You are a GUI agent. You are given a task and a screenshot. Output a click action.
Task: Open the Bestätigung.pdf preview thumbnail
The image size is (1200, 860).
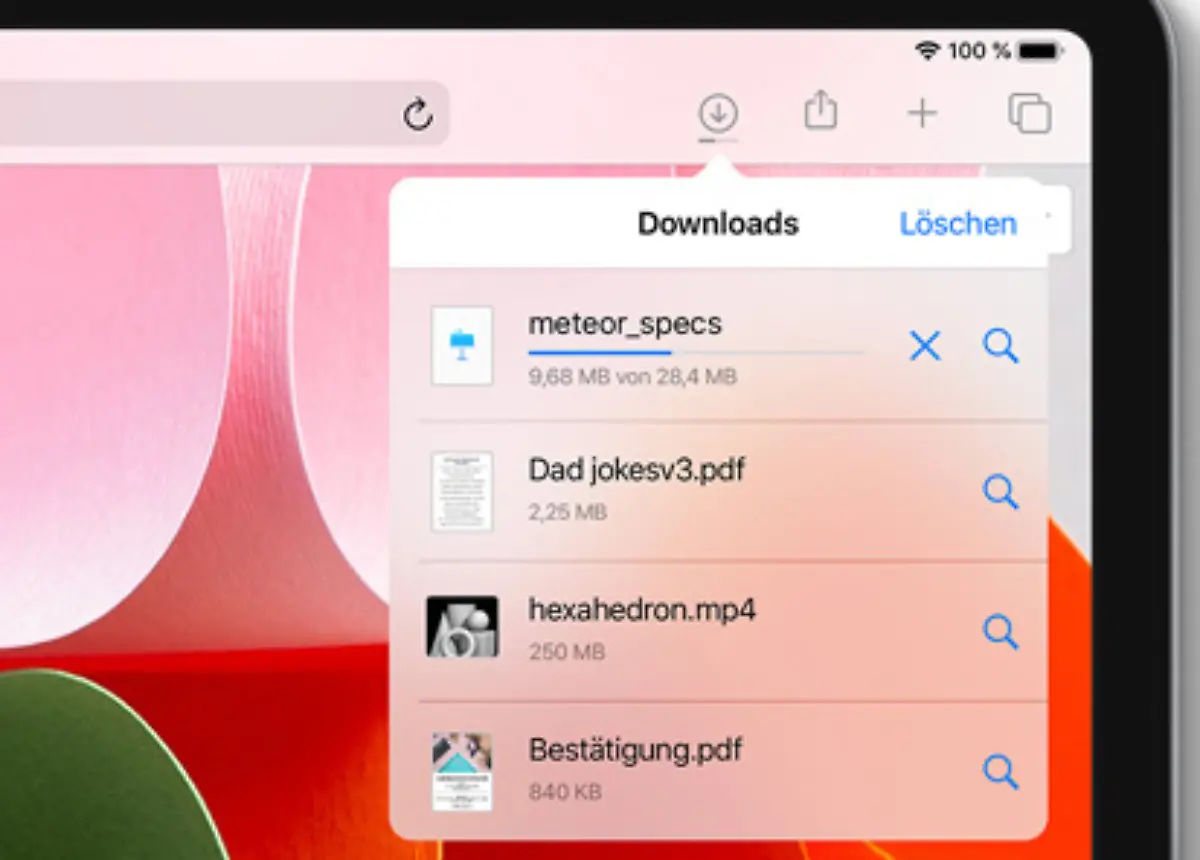click(462, 770)
